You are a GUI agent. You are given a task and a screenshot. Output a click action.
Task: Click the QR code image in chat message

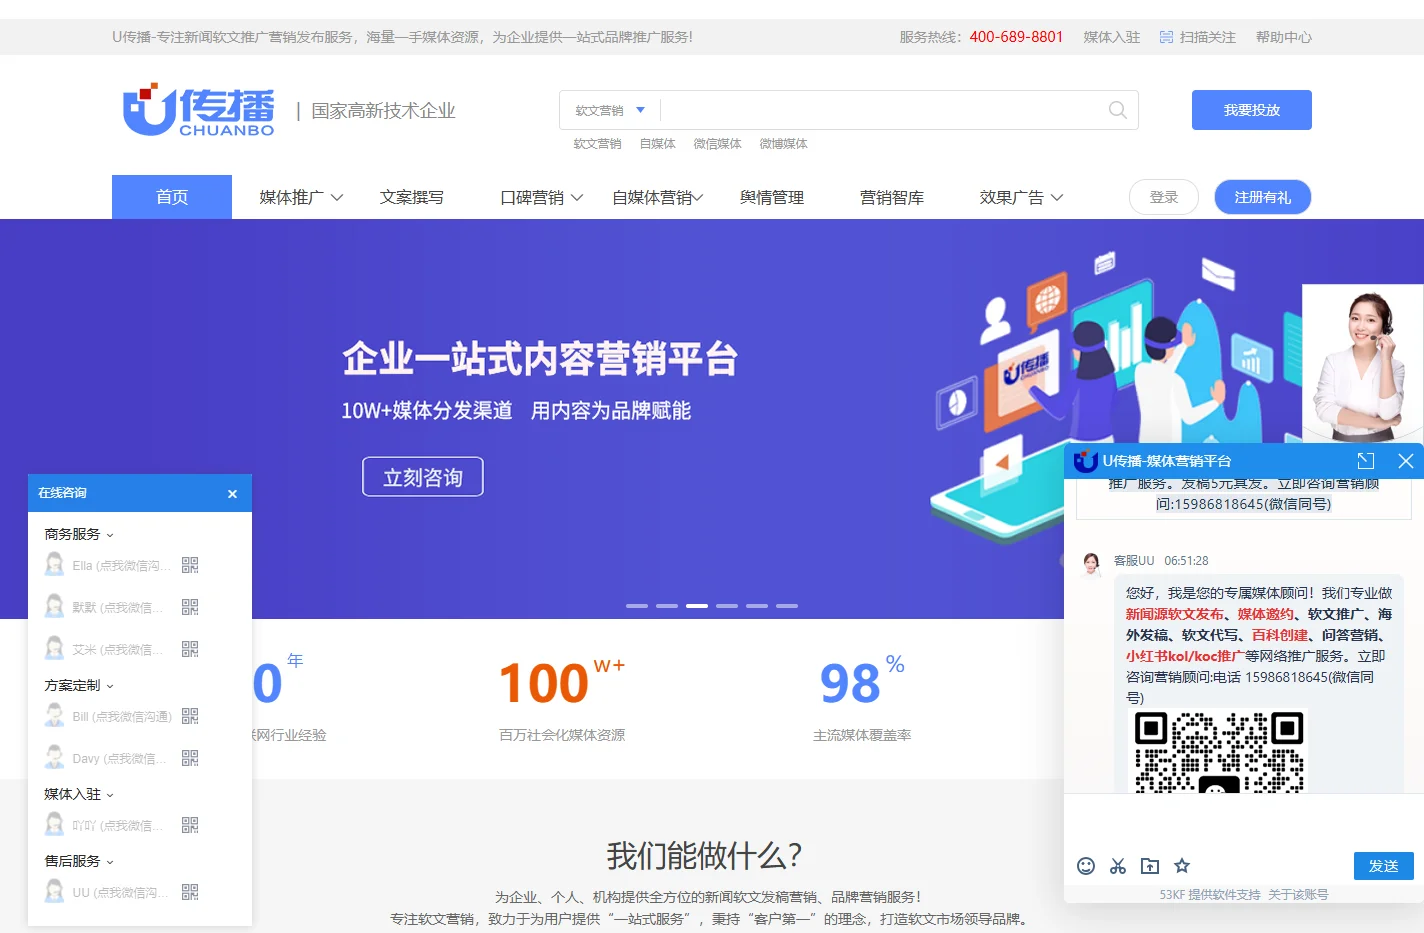point(1219,751)
